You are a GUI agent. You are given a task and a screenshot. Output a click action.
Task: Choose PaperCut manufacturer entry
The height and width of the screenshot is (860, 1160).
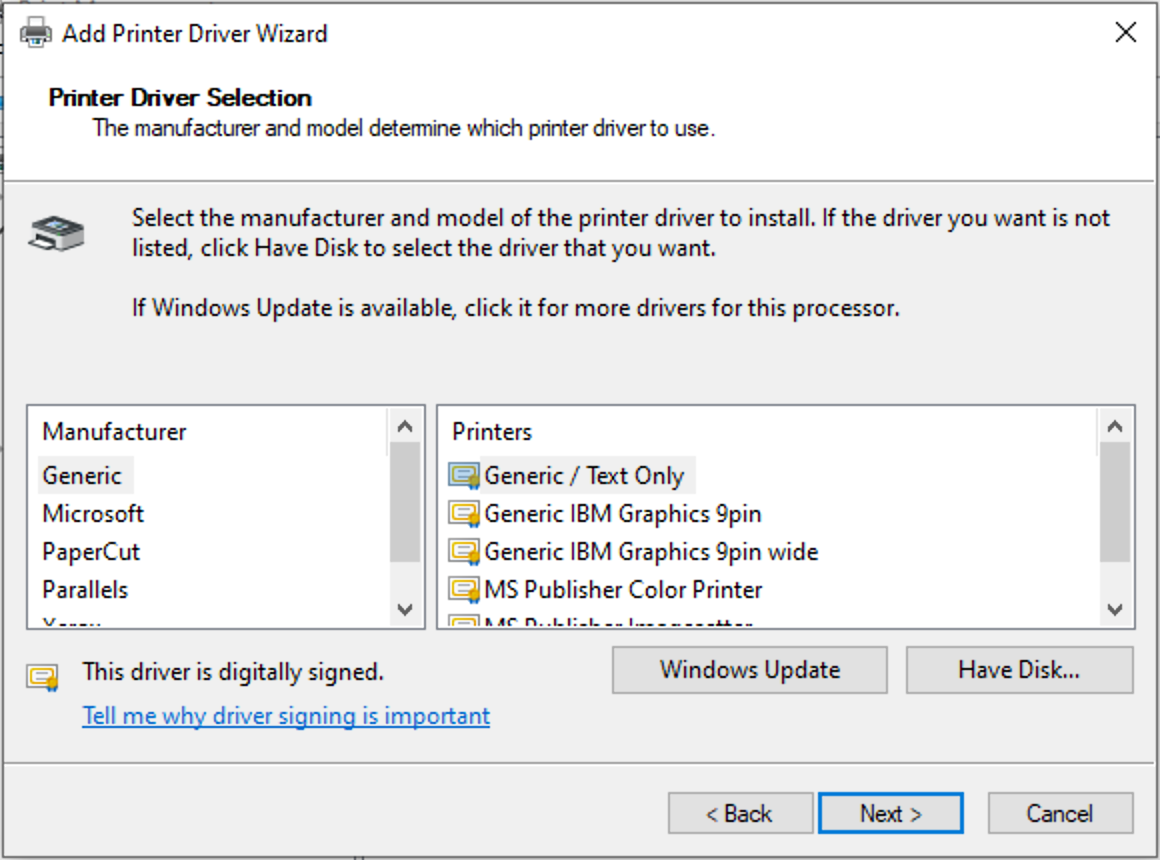click(91, 552)
